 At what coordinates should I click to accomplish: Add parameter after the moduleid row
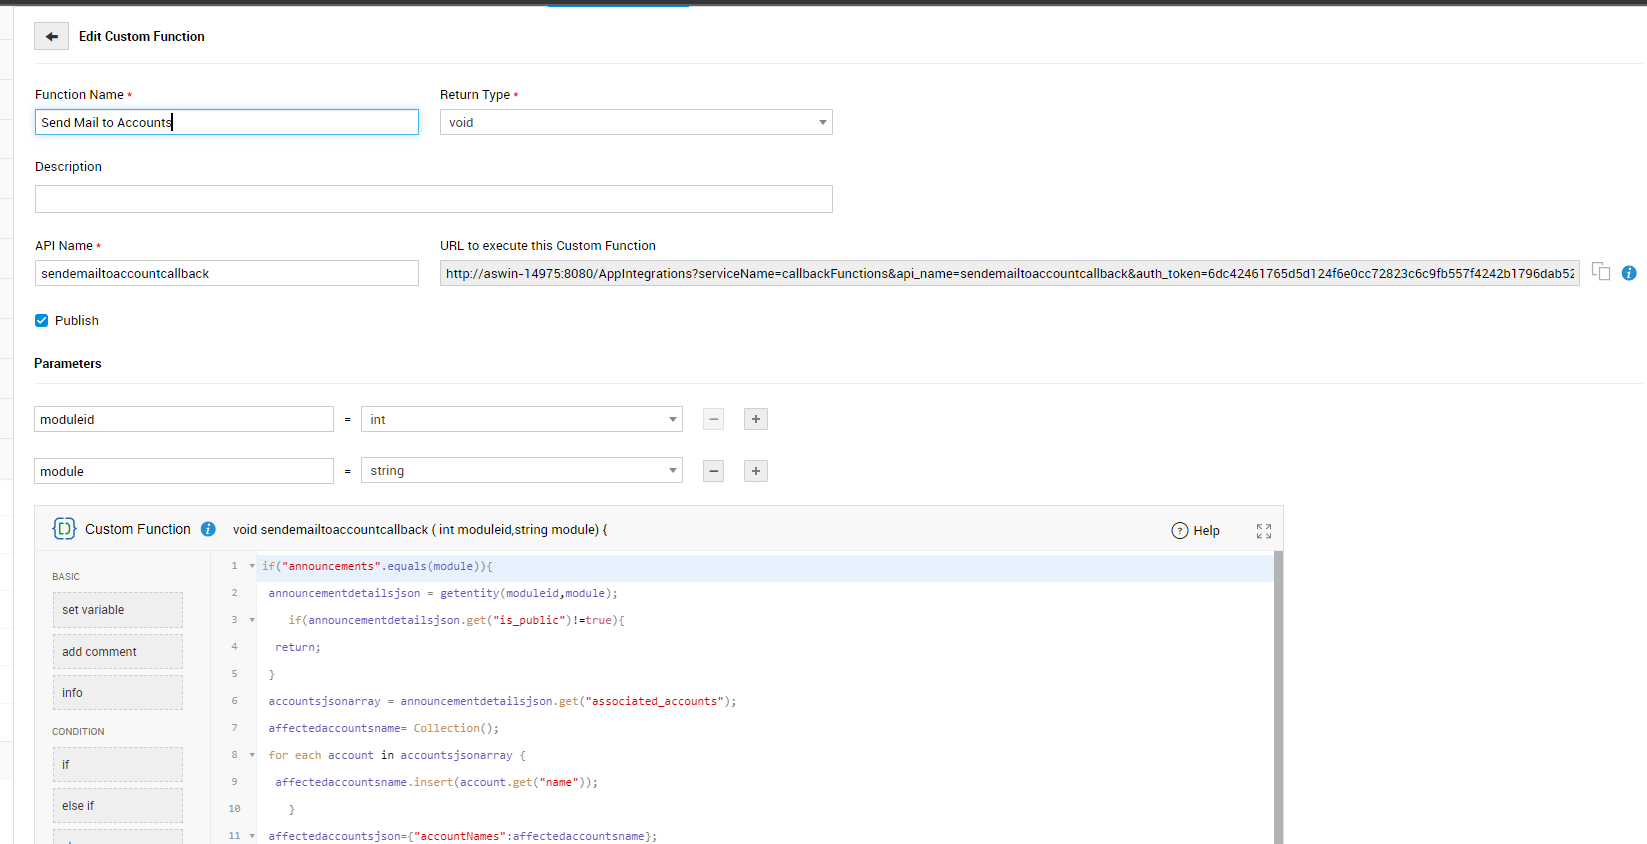[756, 419]
